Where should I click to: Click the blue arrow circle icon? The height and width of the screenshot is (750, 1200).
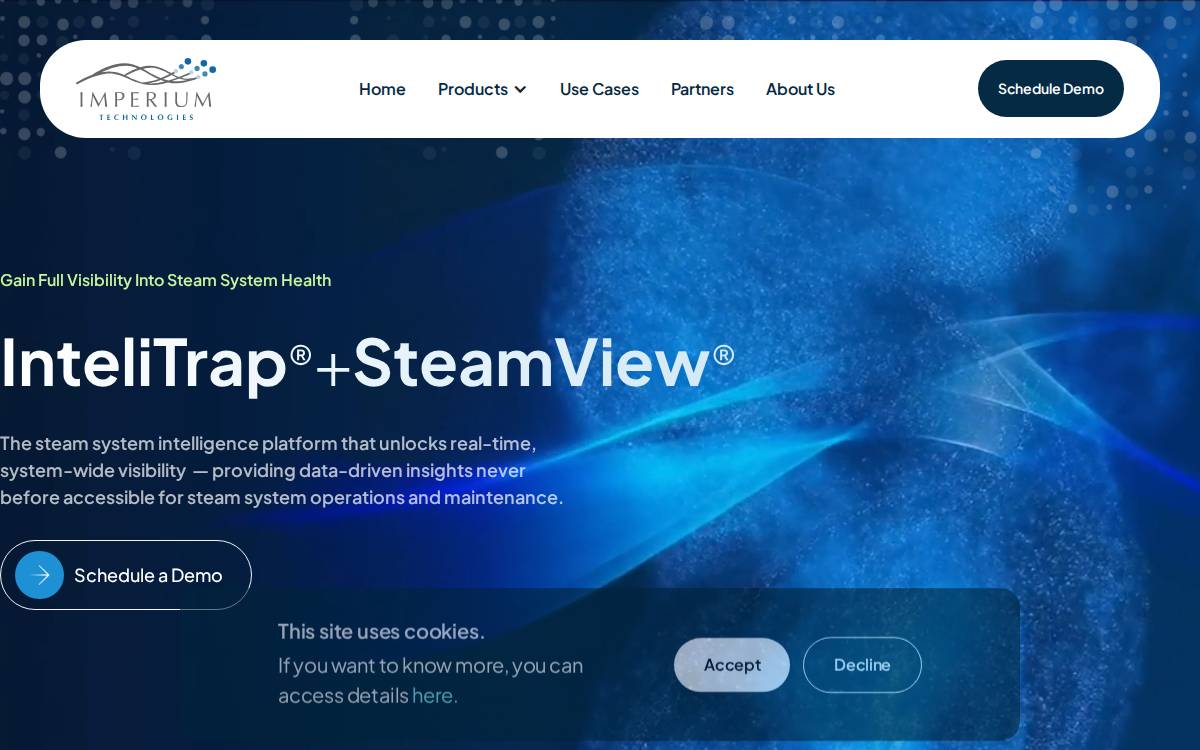coord(40,575)
